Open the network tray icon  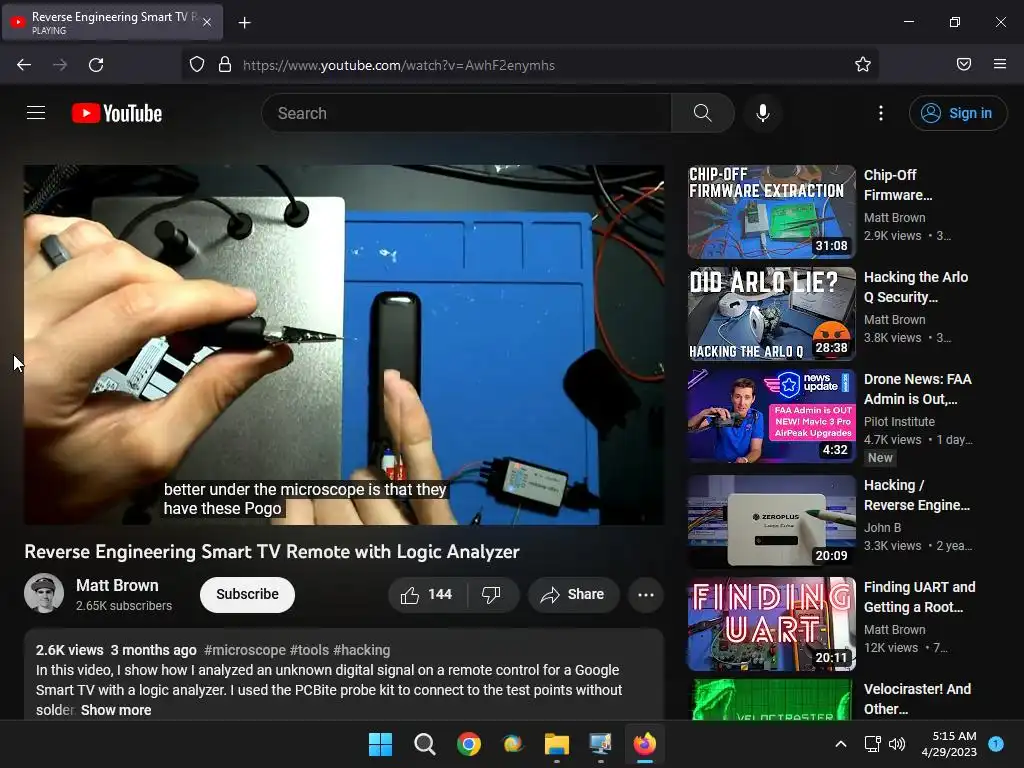[872, 744]
